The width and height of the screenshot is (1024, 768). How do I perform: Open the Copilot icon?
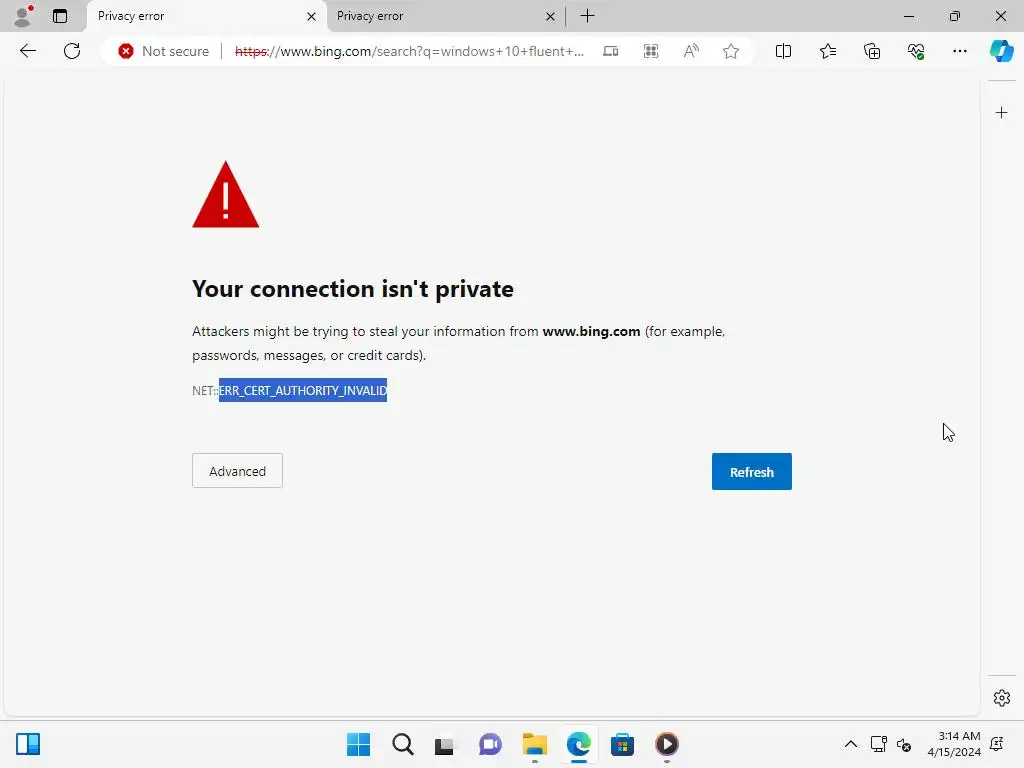pos(1001,51)
